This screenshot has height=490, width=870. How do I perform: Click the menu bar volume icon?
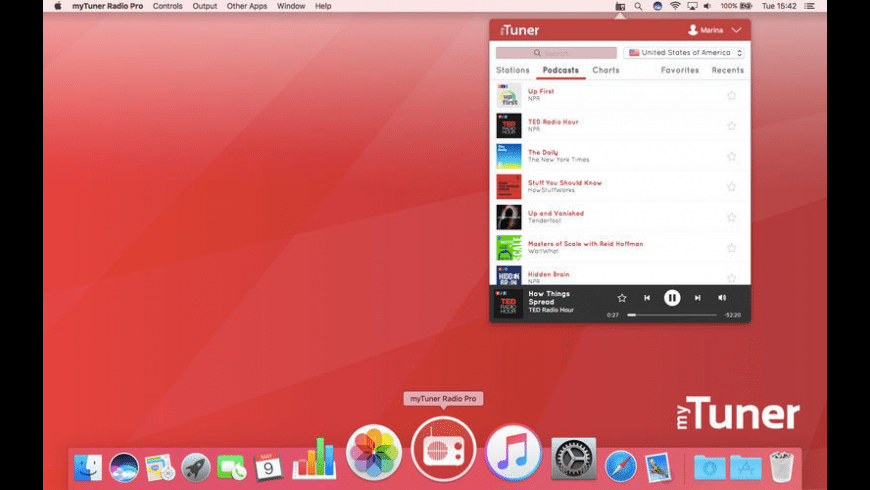pos(707,6)
